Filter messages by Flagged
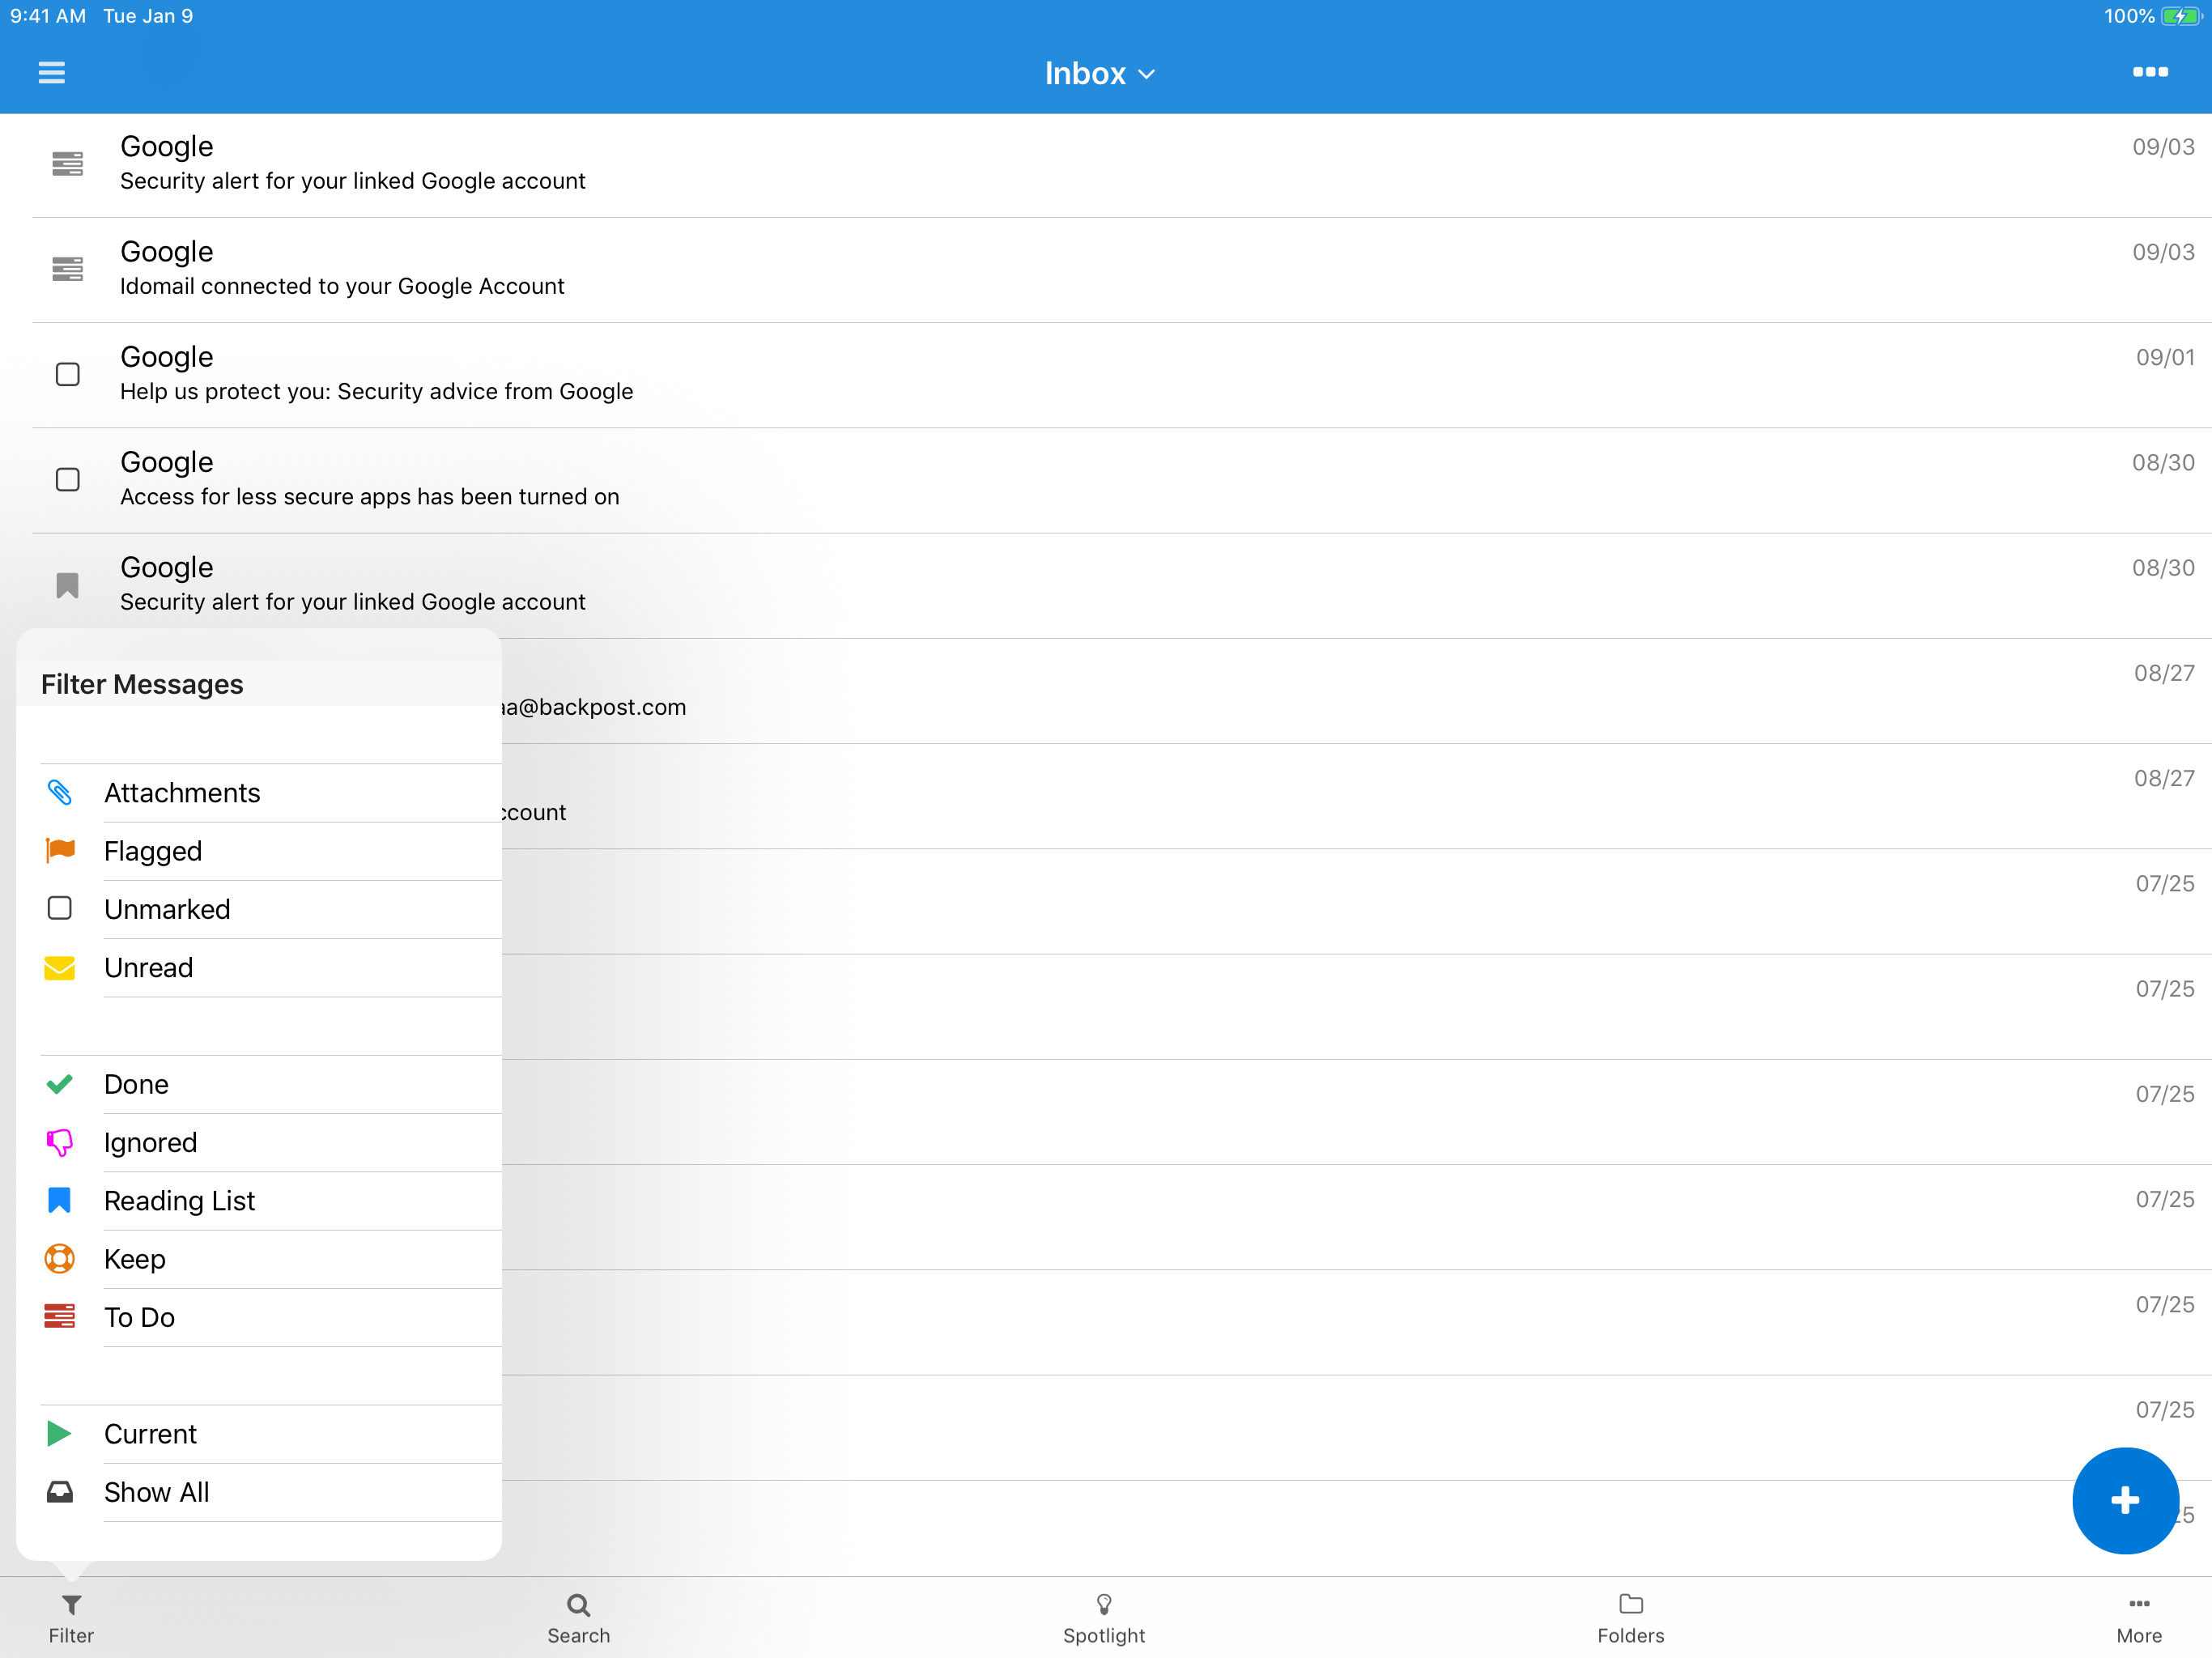Screen dimensions: 2212x1658 coord(153,851)
